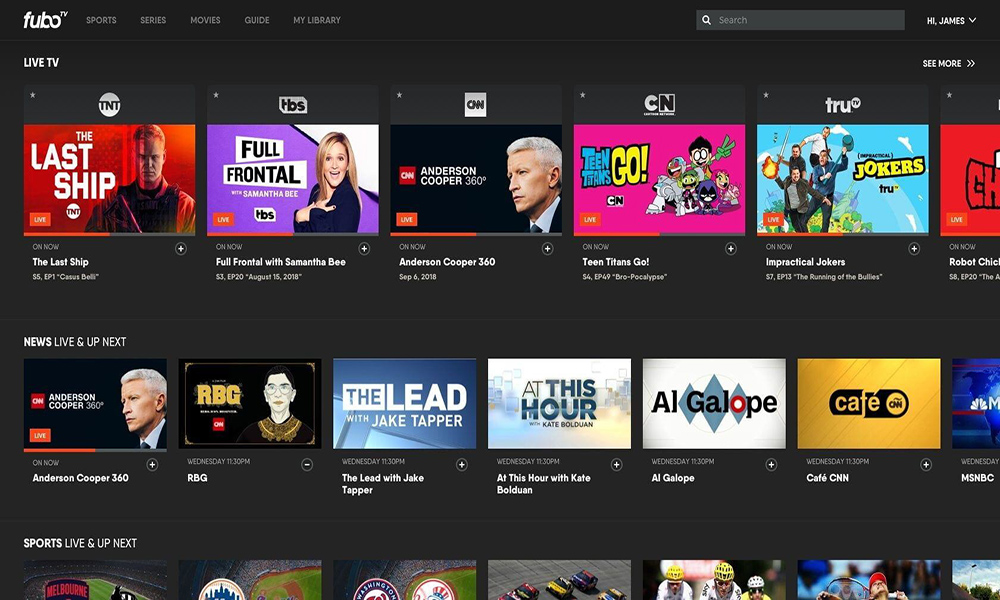Open Full Frontal with Samantha Bee thumbnail
Viewport: 1000px width, 600px height.
click(x=293, y=179)
